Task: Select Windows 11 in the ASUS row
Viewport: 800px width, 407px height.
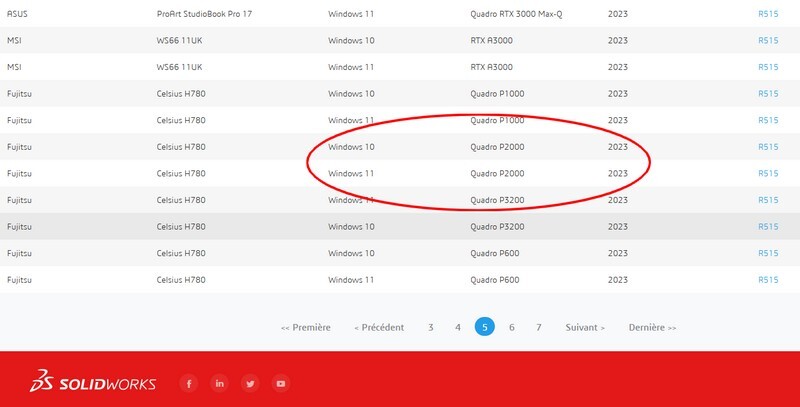Action: 351,14
